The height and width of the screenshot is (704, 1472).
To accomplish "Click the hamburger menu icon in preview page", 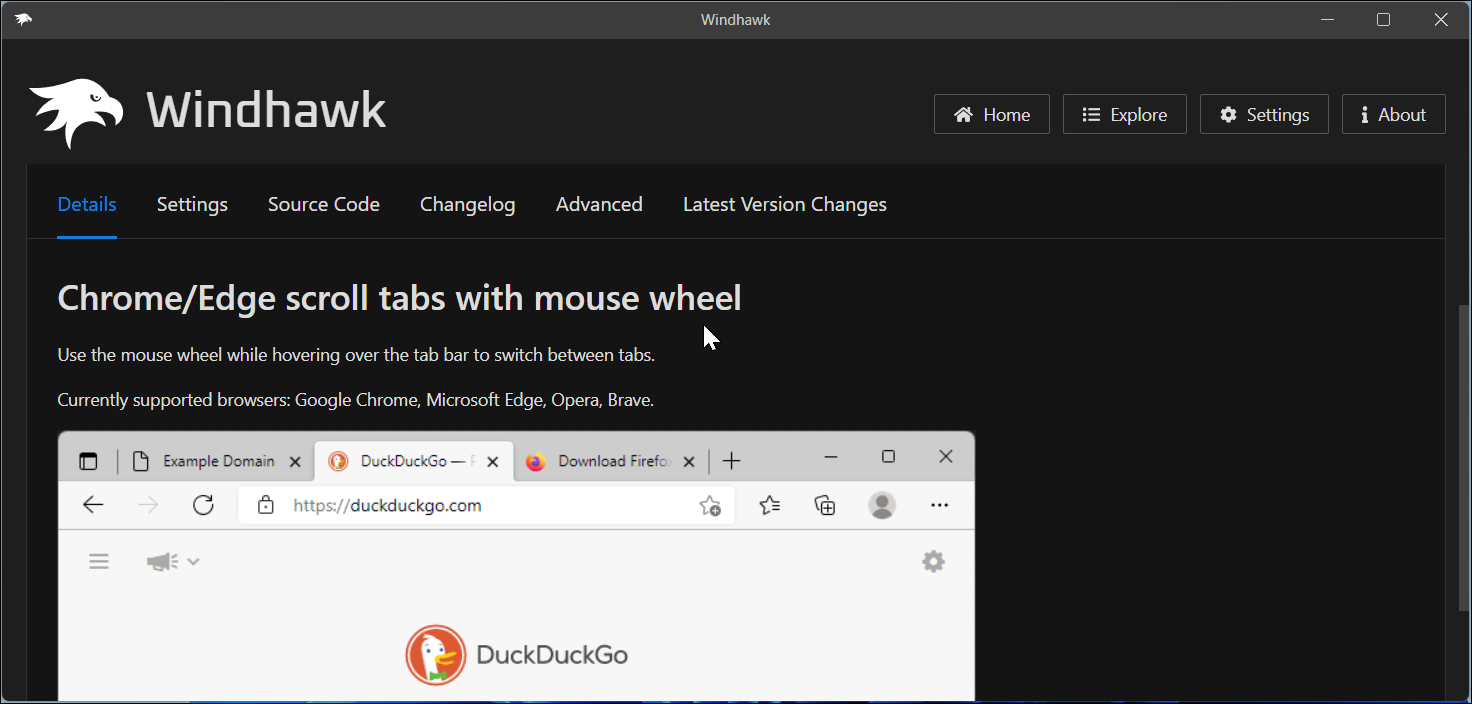I will pos(99,561).
